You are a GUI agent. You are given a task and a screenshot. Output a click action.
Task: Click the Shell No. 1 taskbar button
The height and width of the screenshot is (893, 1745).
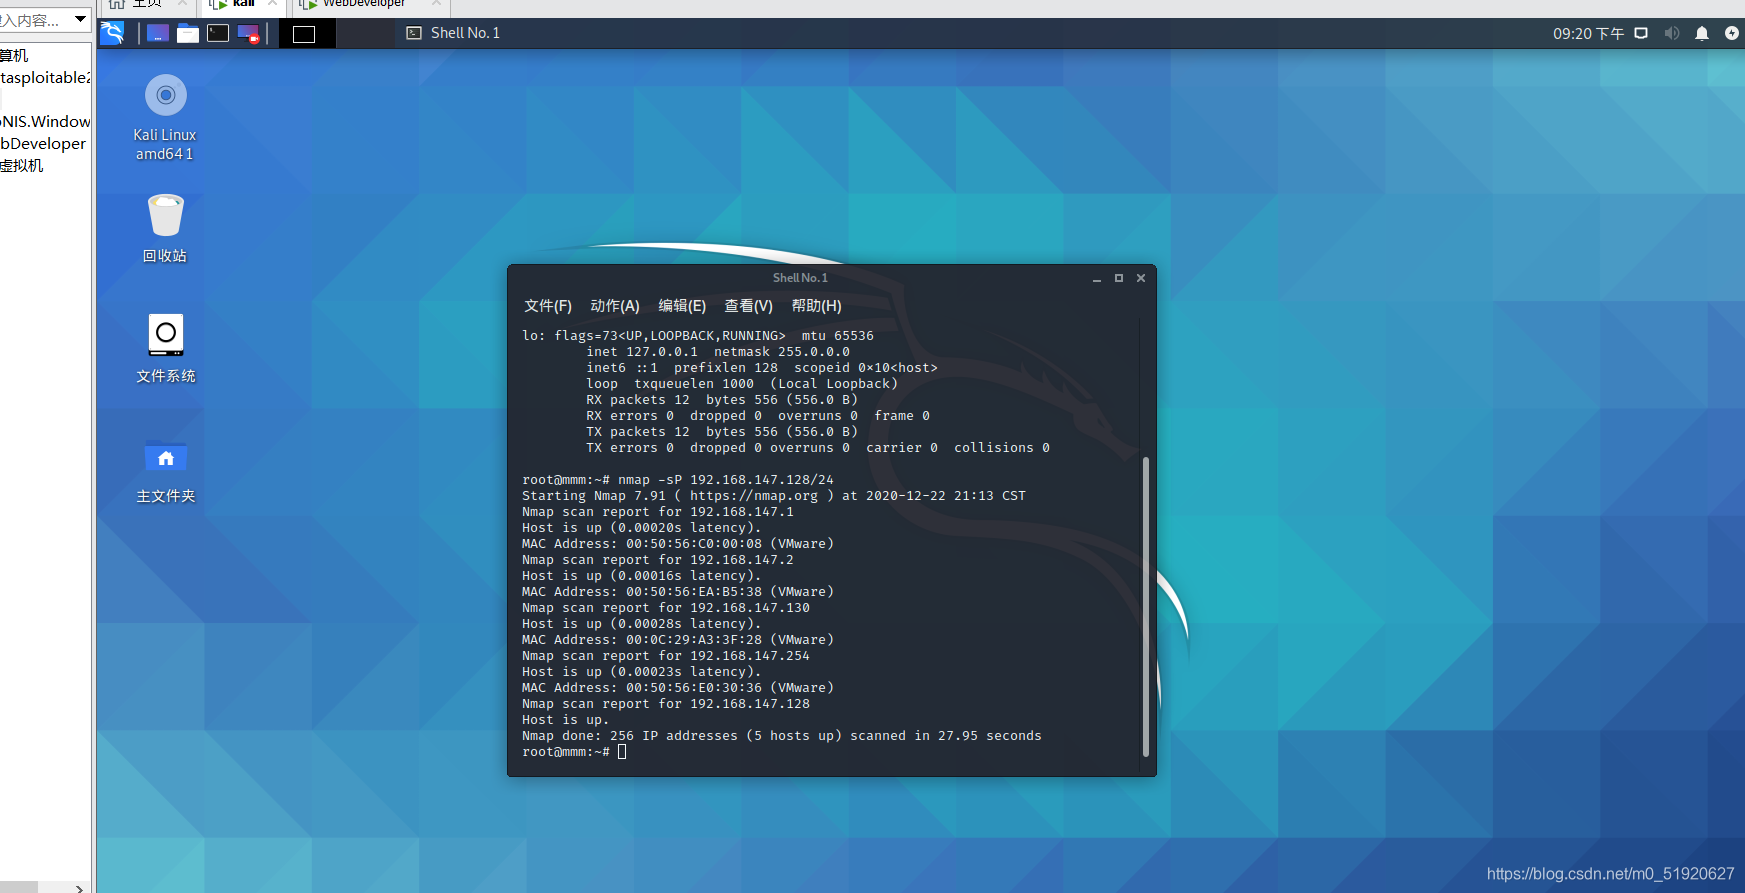coord(453,33)
